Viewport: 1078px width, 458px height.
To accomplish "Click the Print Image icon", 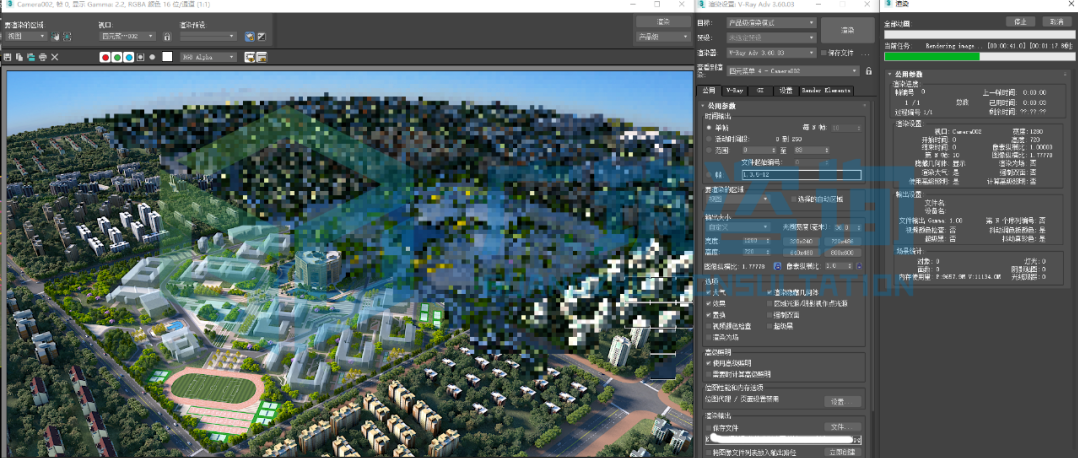I will 43,57.
